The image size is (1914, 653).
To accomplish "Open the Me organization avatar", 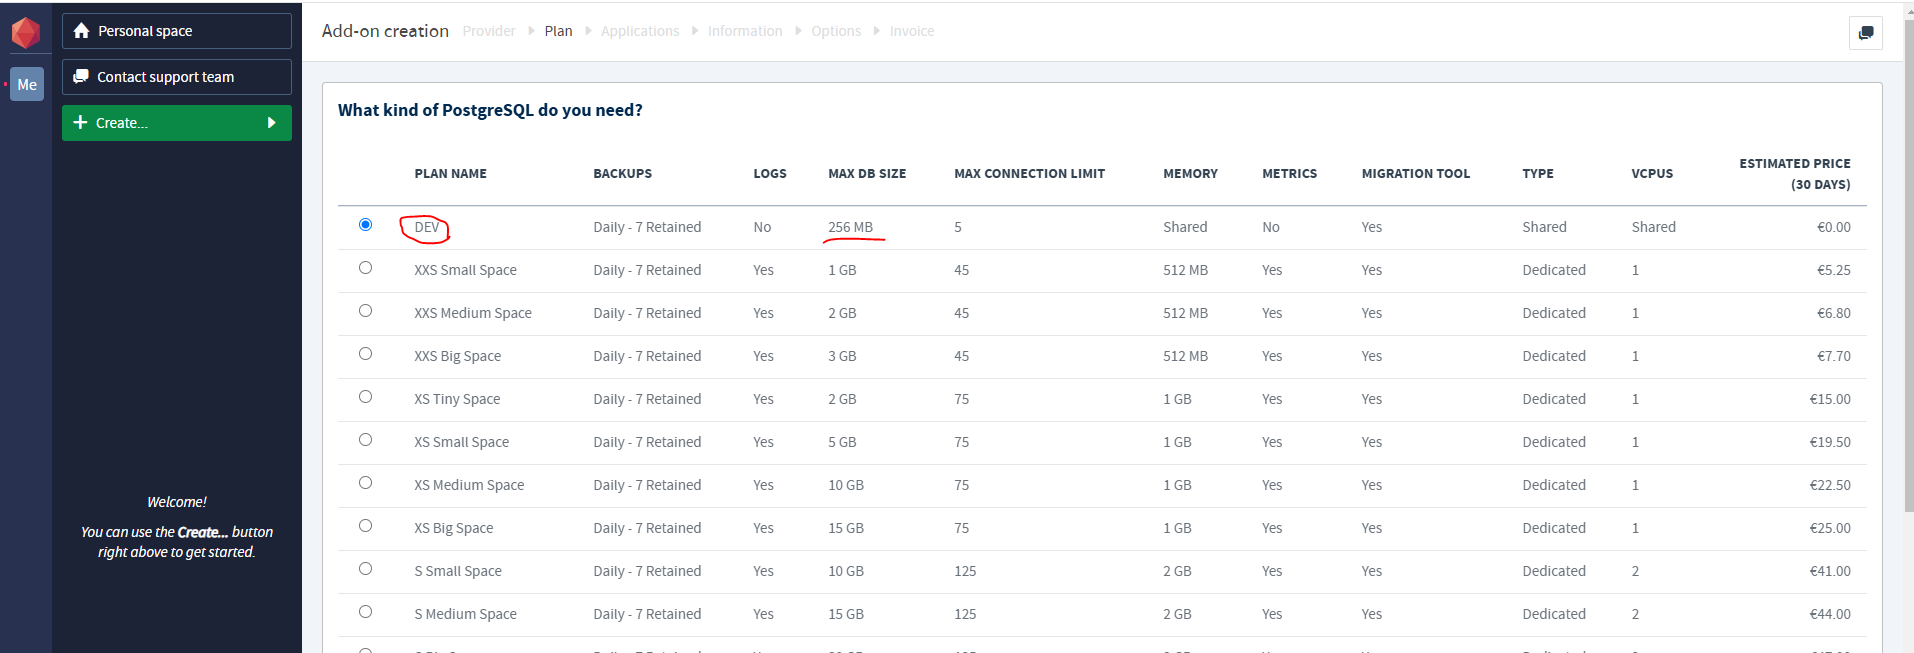I will pos(27,84).
